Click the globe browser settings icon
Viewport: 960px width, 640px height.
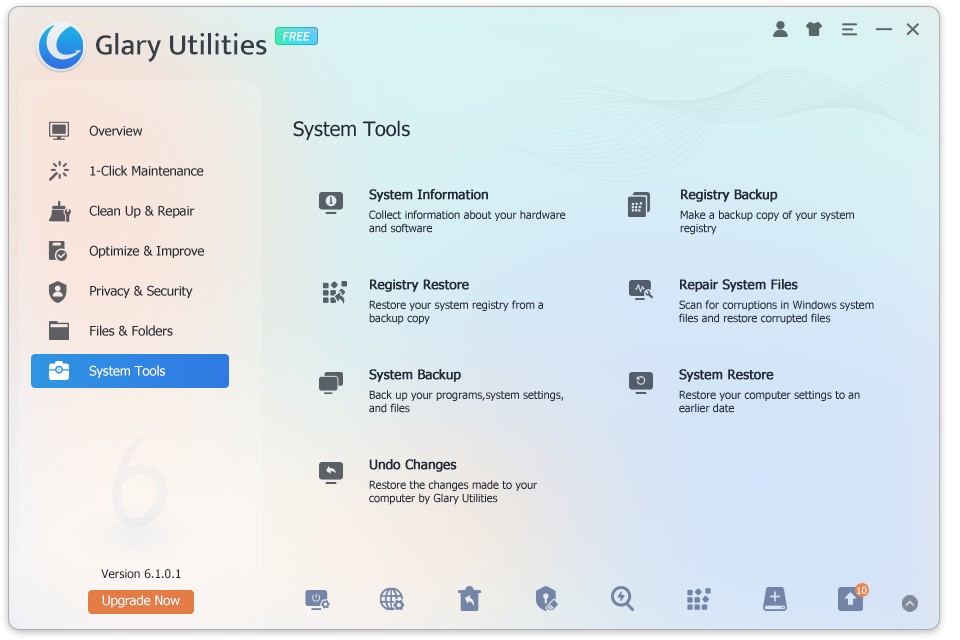392,599
